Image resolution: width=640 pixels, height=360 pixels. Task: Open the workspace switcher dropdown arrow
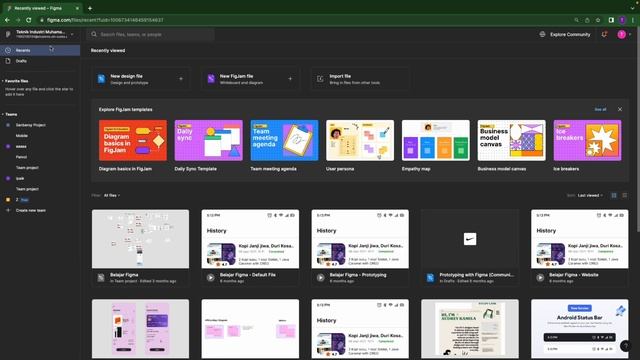(72, 34)
